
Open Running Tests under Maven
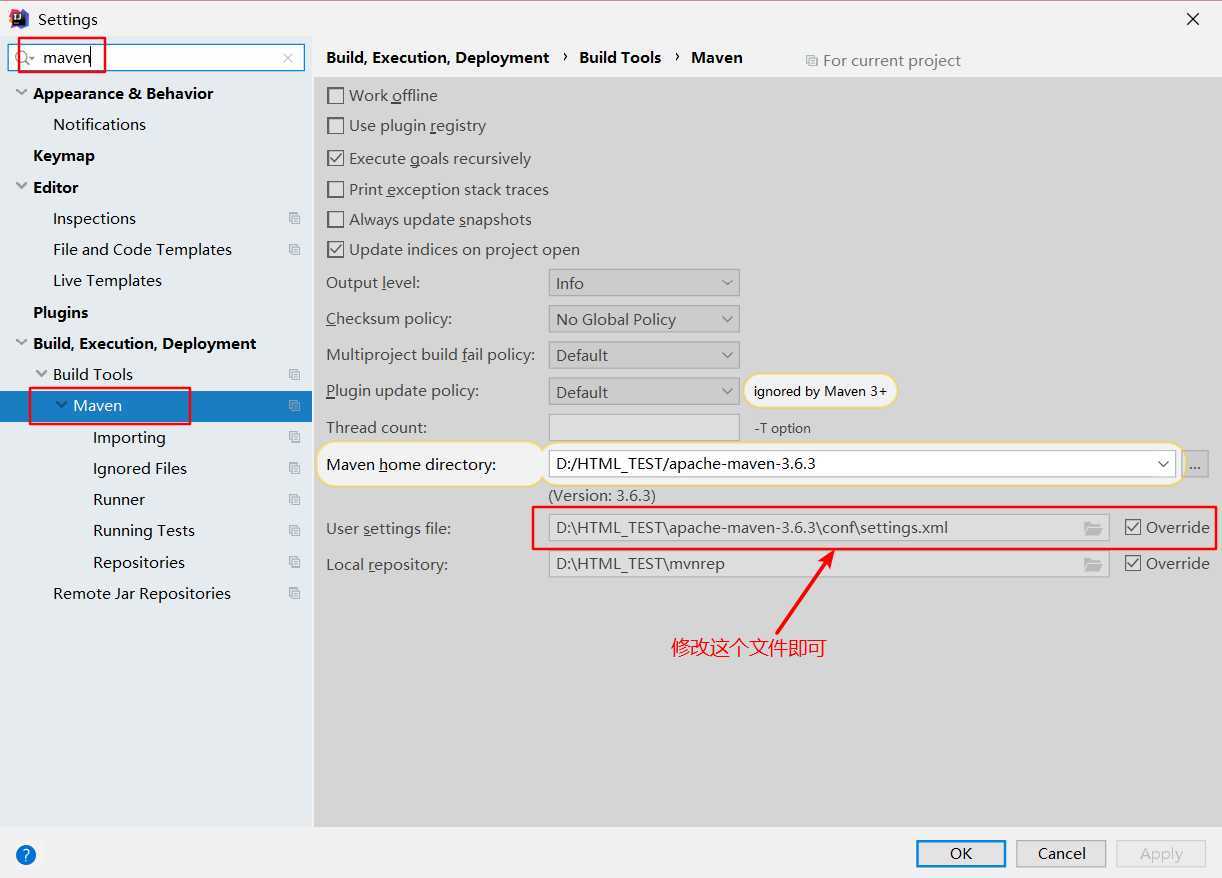click(x=144, y=530)
